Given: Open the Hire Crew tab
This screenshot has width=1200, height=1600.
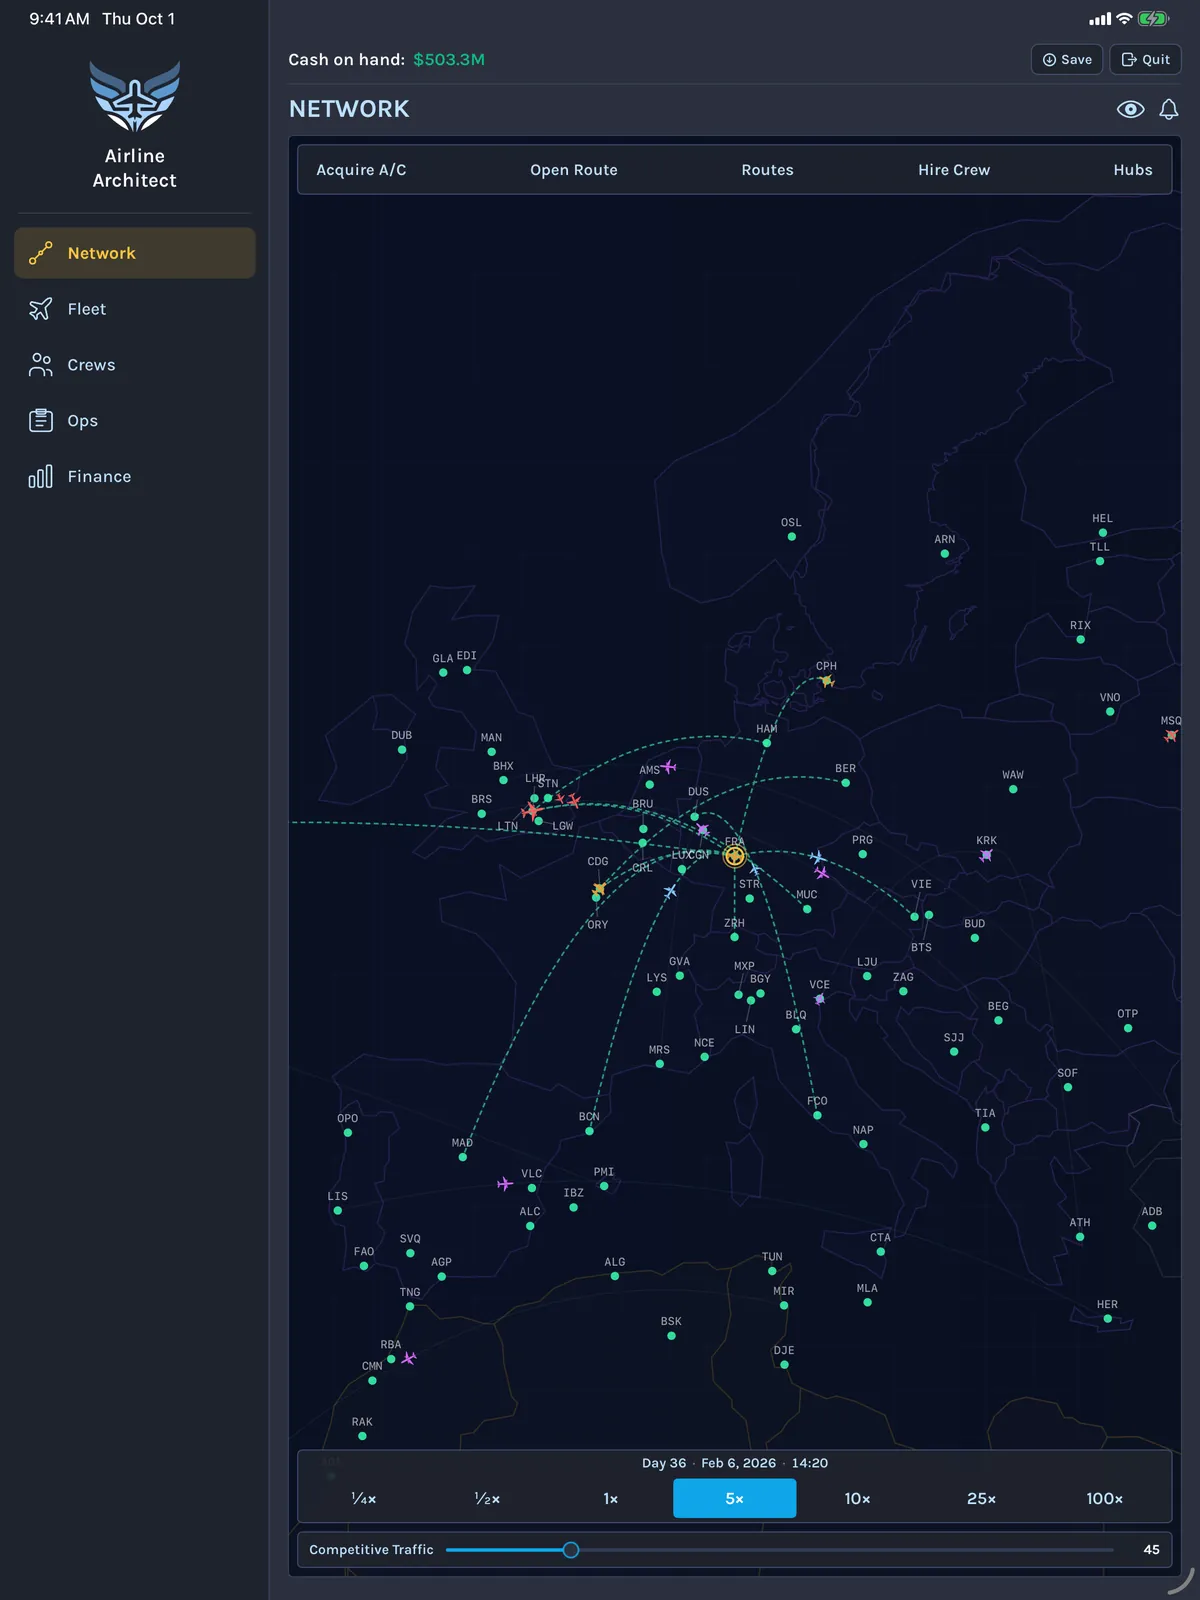Looking at the screenshot, I should (x=954, y=170).
